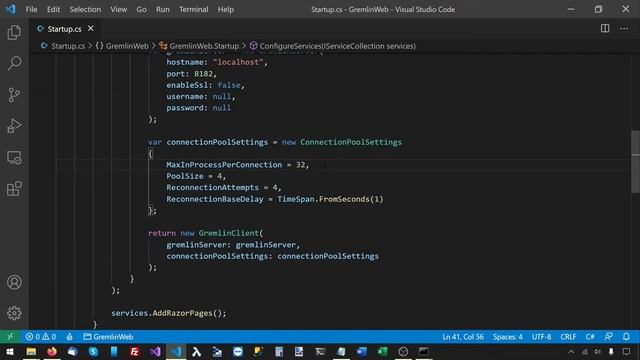Open the Windows Action Center
Viewport: 640px width, 360px height.
click(626, 351)
